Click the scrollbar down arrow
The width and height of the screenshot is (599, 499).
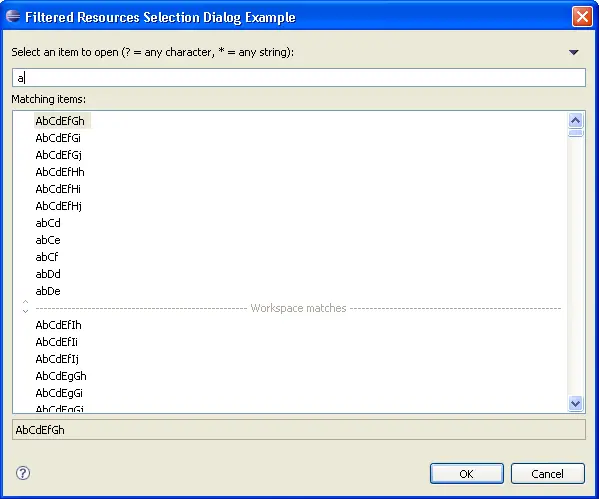click(575, 403)
